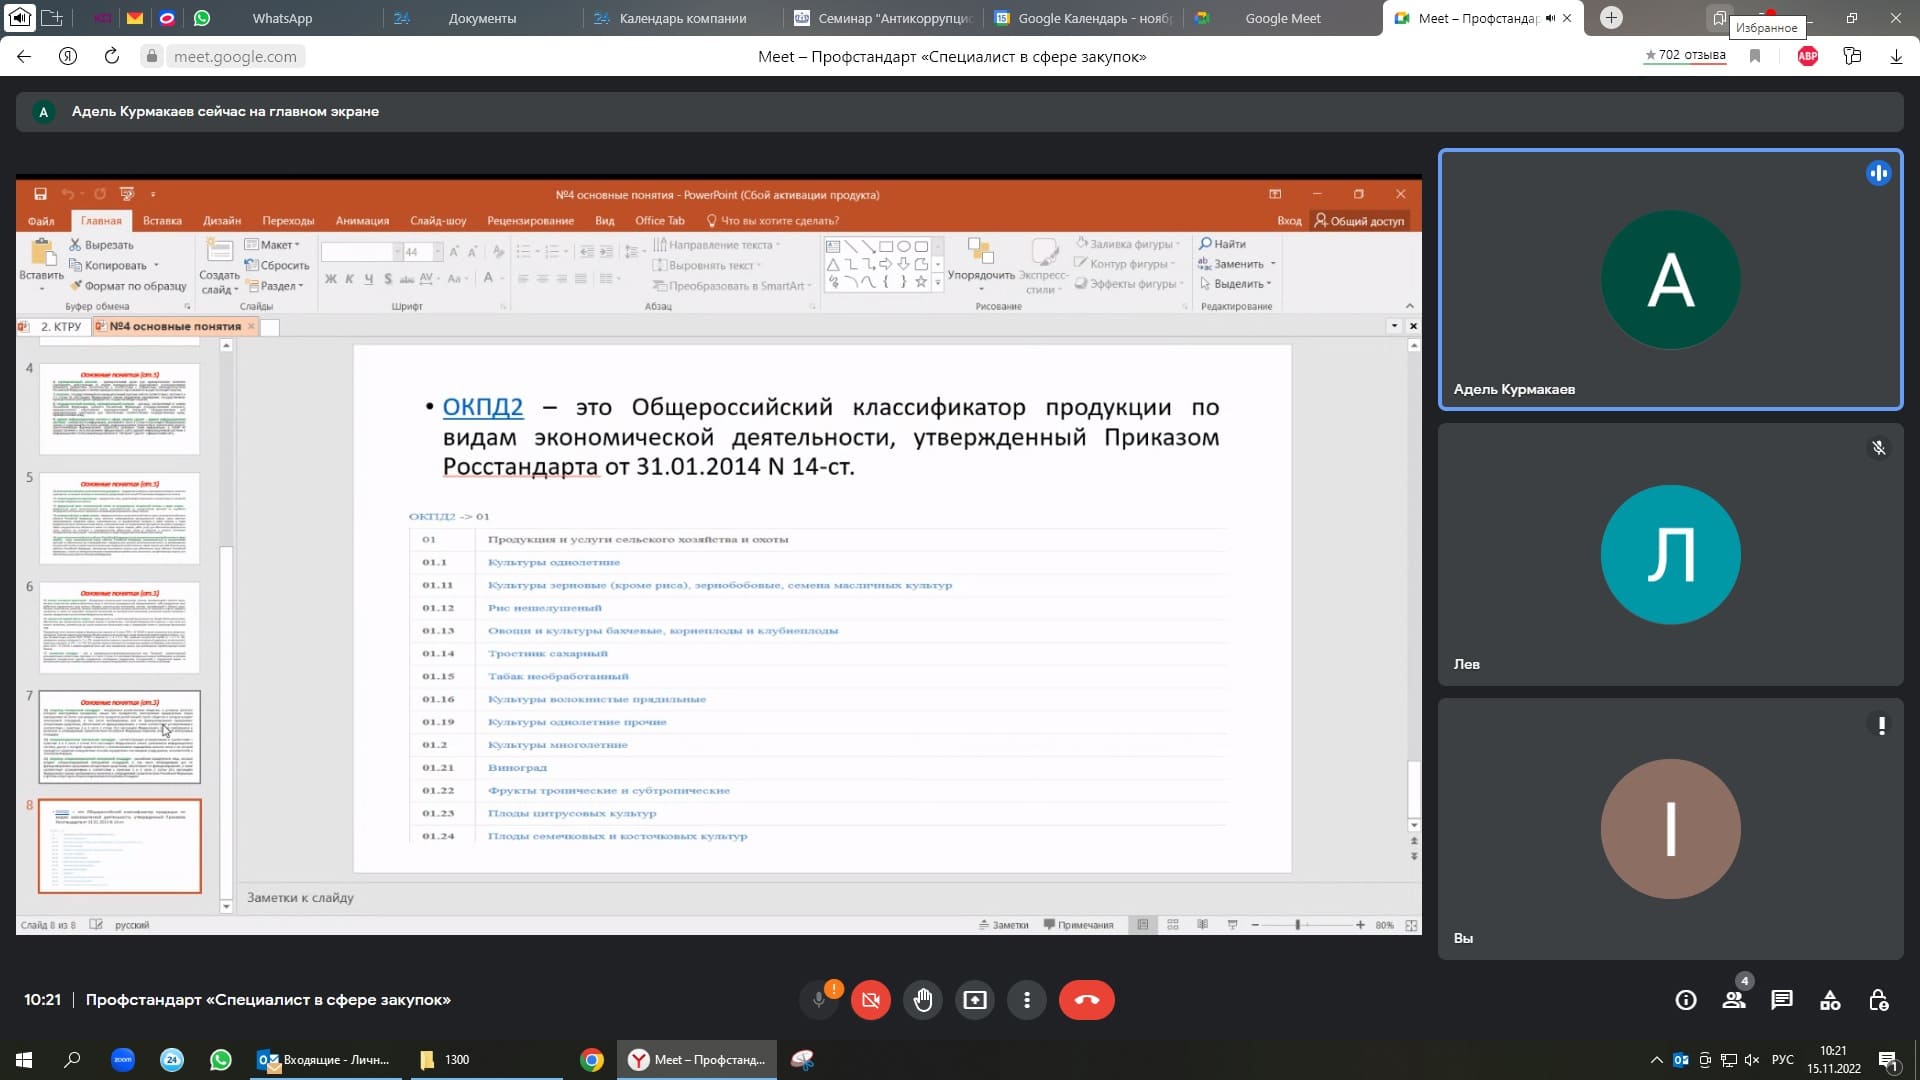Select Лев participant tile
1920x1080 pixels.
1670,555
